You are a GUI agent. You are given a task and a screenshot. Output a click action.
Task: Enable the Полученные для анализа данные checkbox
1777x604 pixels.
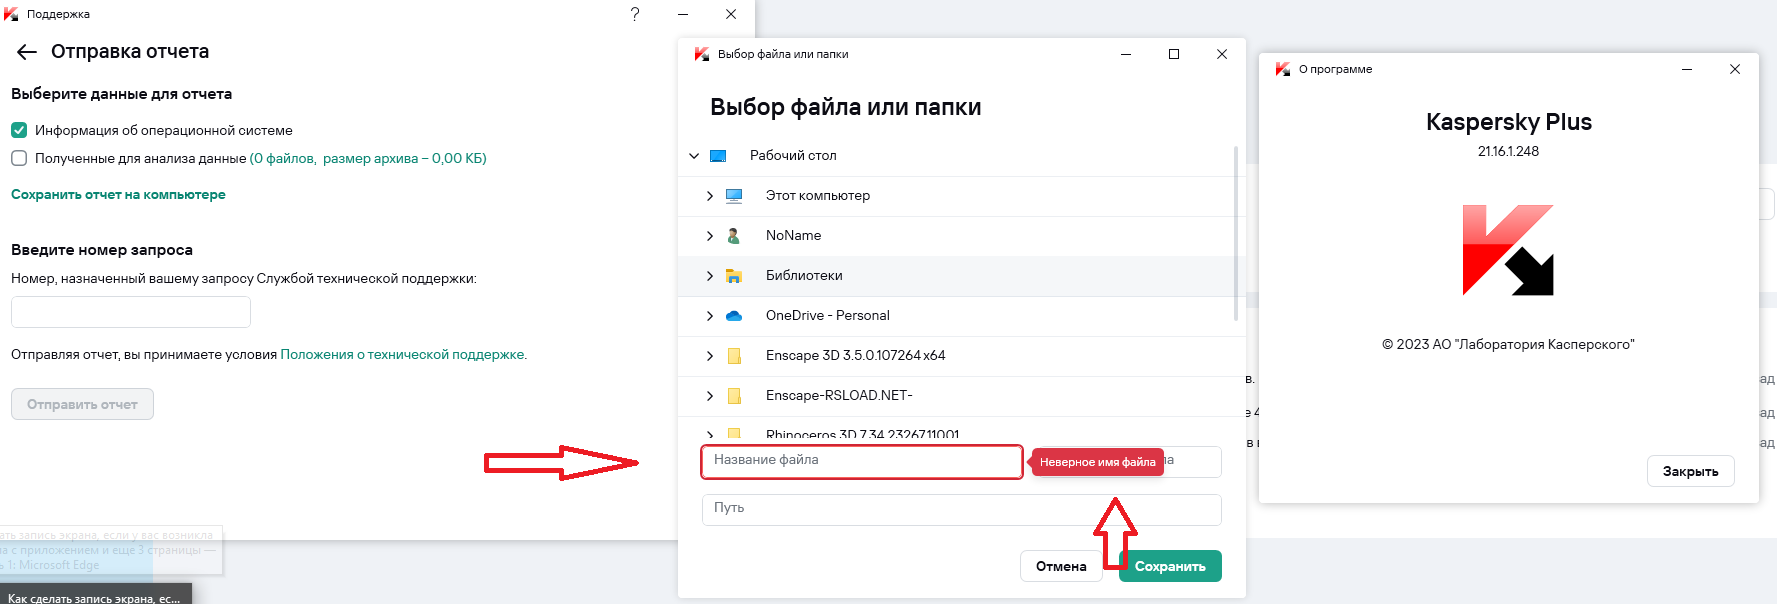click(19, 158)
